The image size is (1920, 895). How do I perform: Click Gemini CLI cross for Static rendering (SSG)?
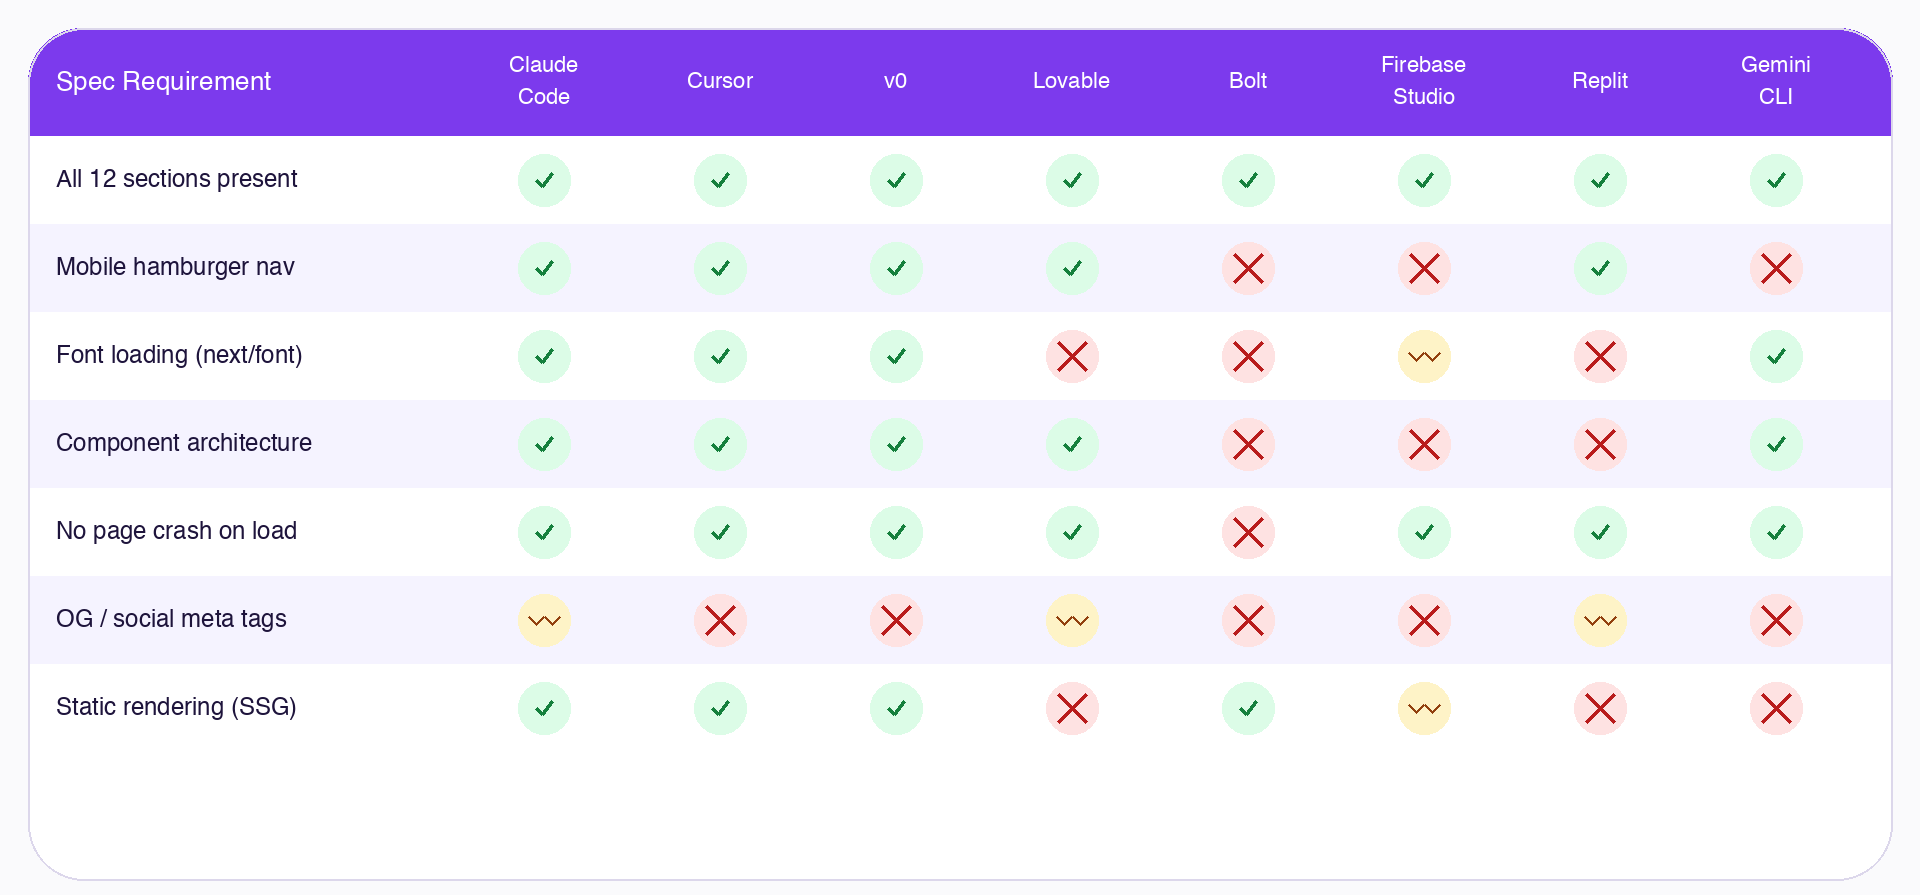(x=1776, y=708)
